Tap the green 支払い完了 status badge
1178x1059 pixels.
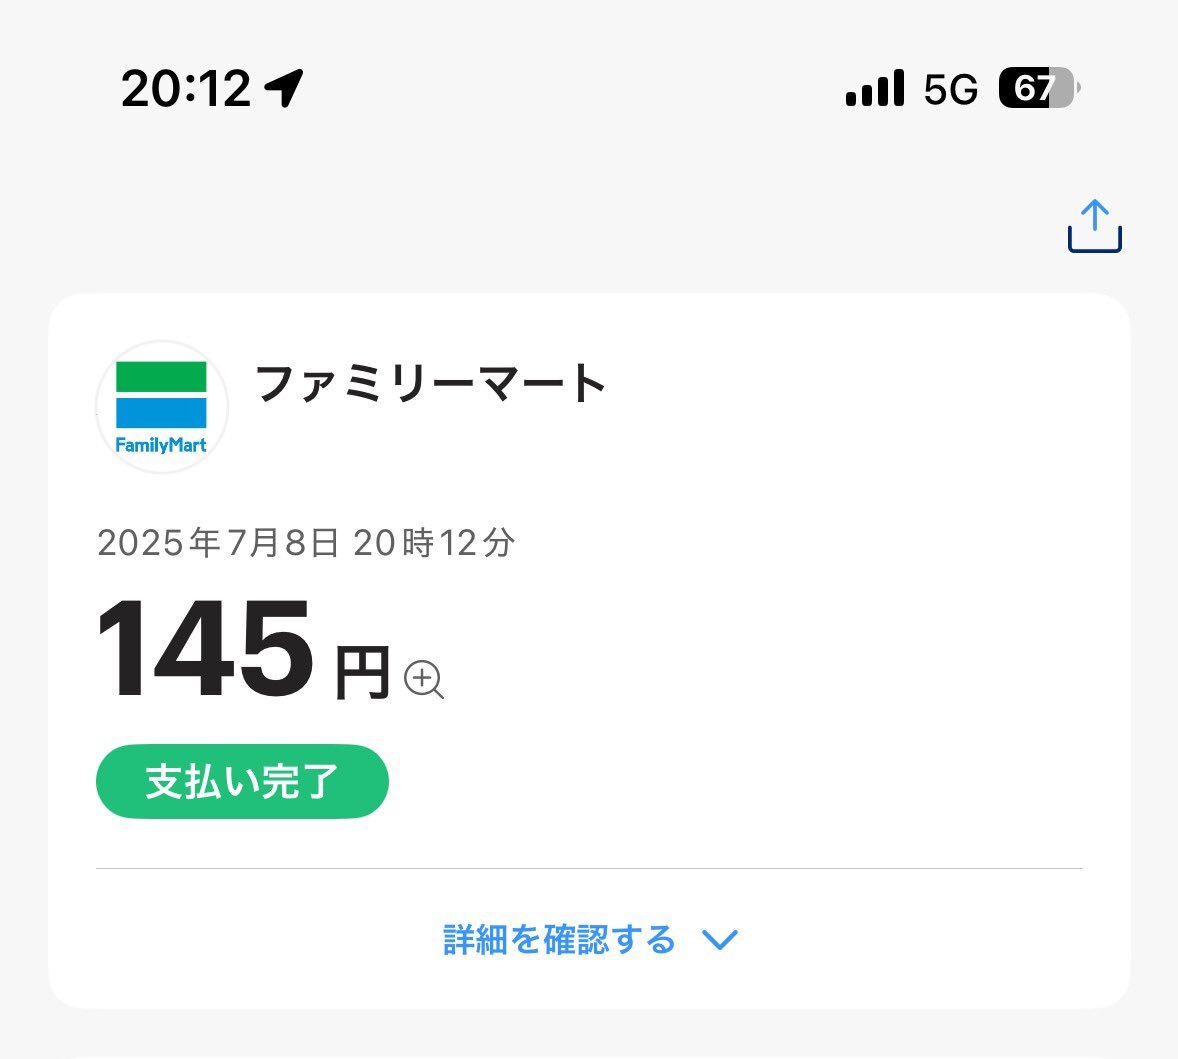point(242,781)
